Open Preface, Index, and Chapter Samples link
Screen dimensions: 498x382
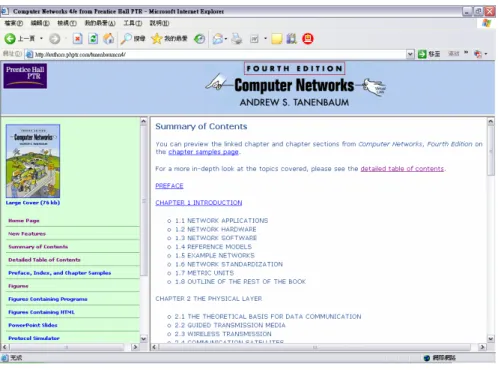tap(60, 273)
